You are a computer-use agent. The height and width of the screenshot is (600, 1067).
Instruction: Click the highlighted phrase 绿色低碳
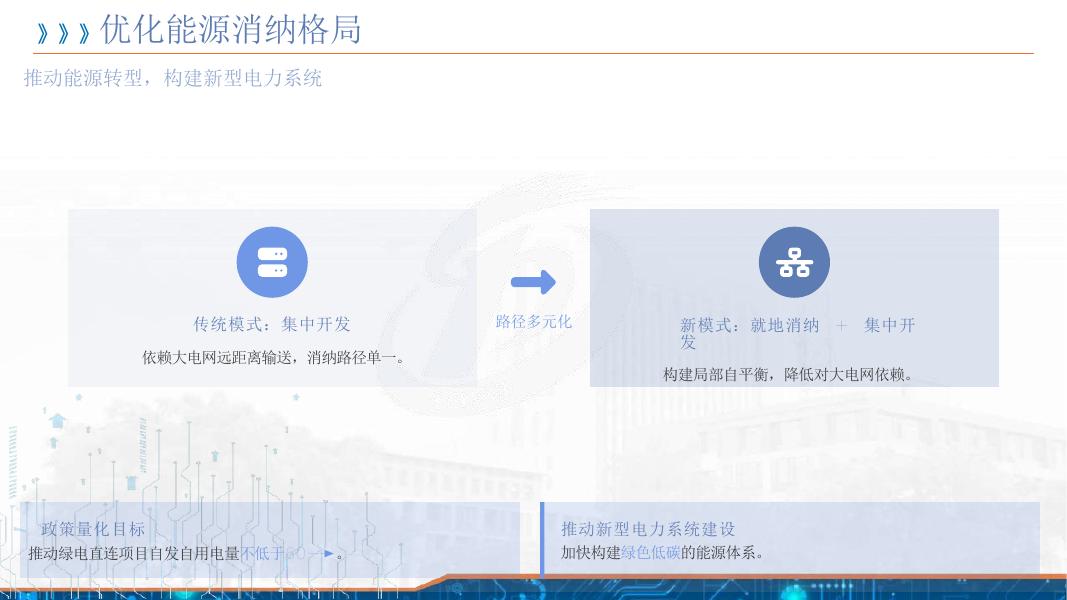[x=652, y=551]
